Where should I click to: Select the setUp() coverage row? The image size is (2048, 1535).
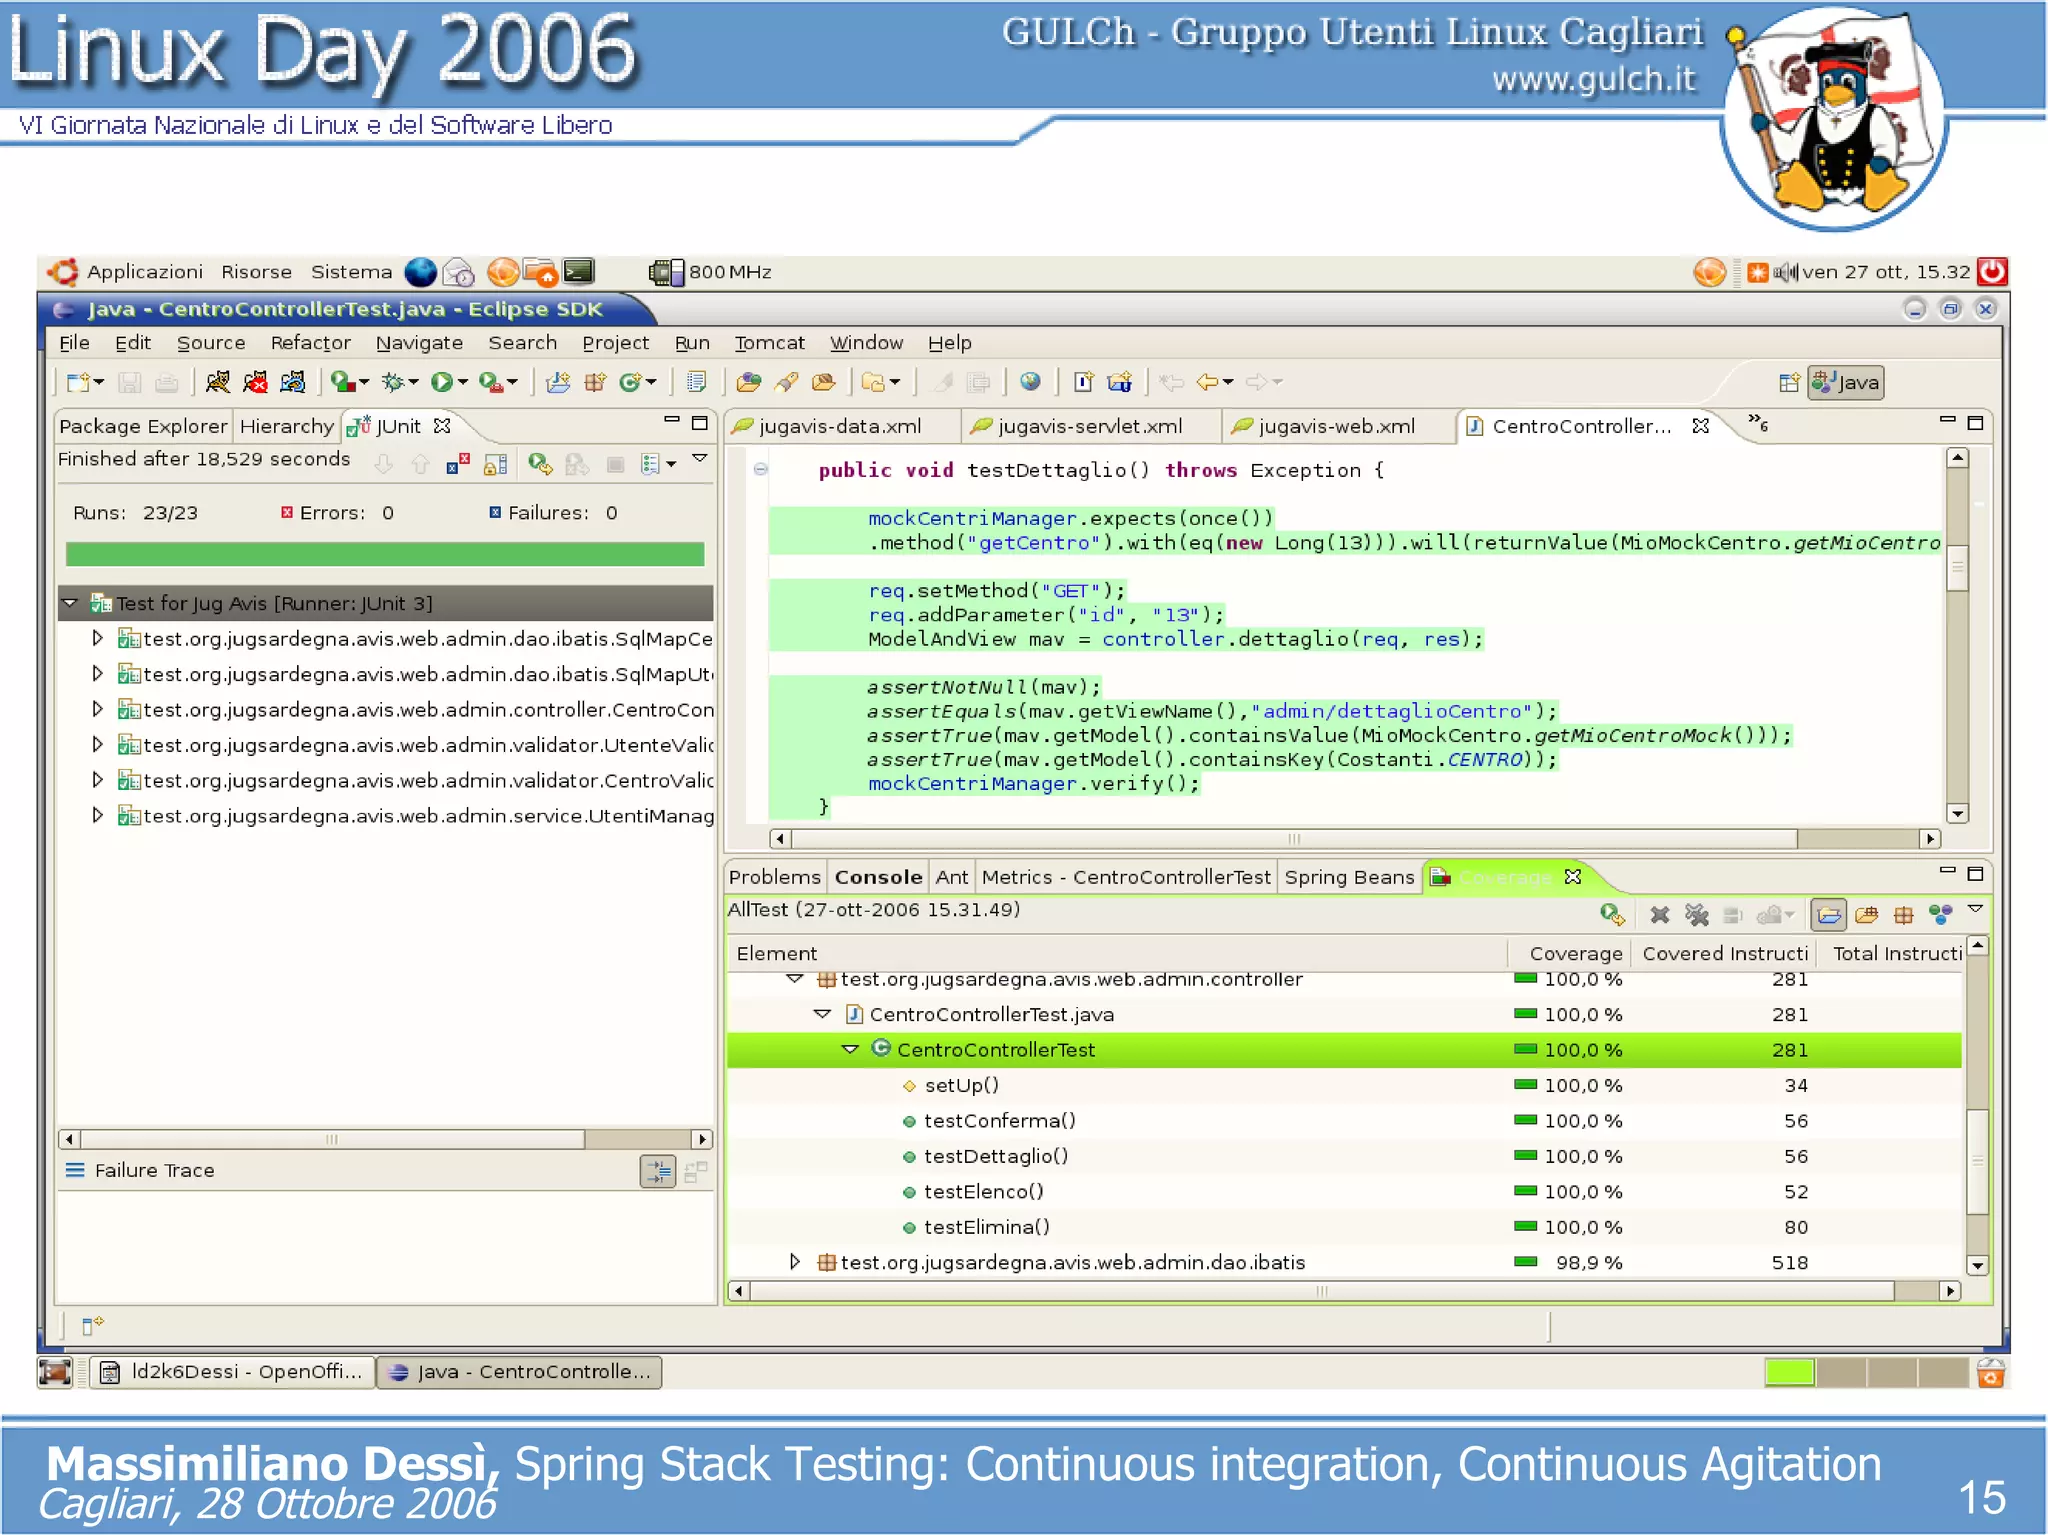point(1343,1085)
